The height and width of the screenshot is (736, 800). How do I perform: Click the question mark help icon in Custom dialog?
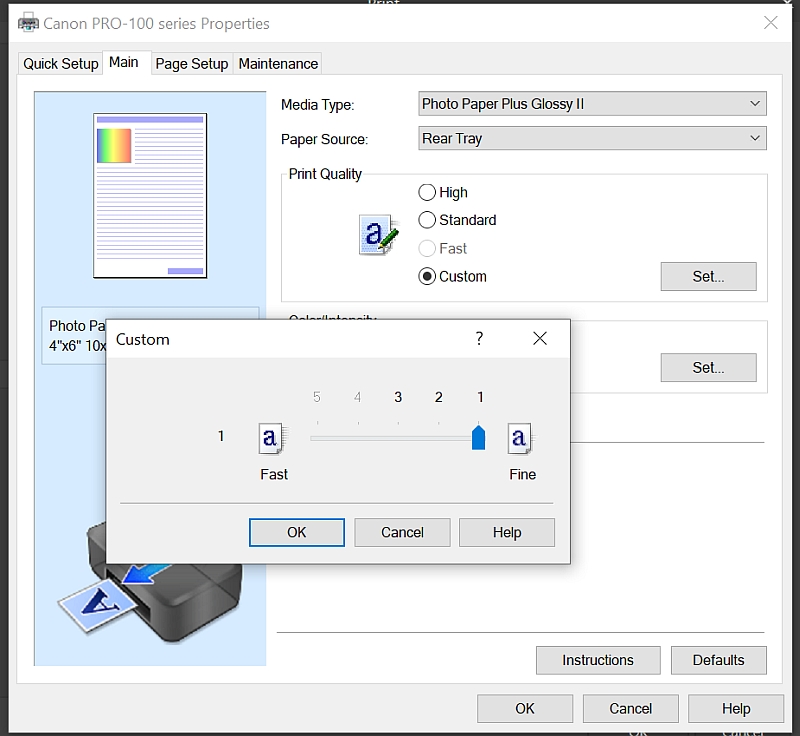point(479,339)
